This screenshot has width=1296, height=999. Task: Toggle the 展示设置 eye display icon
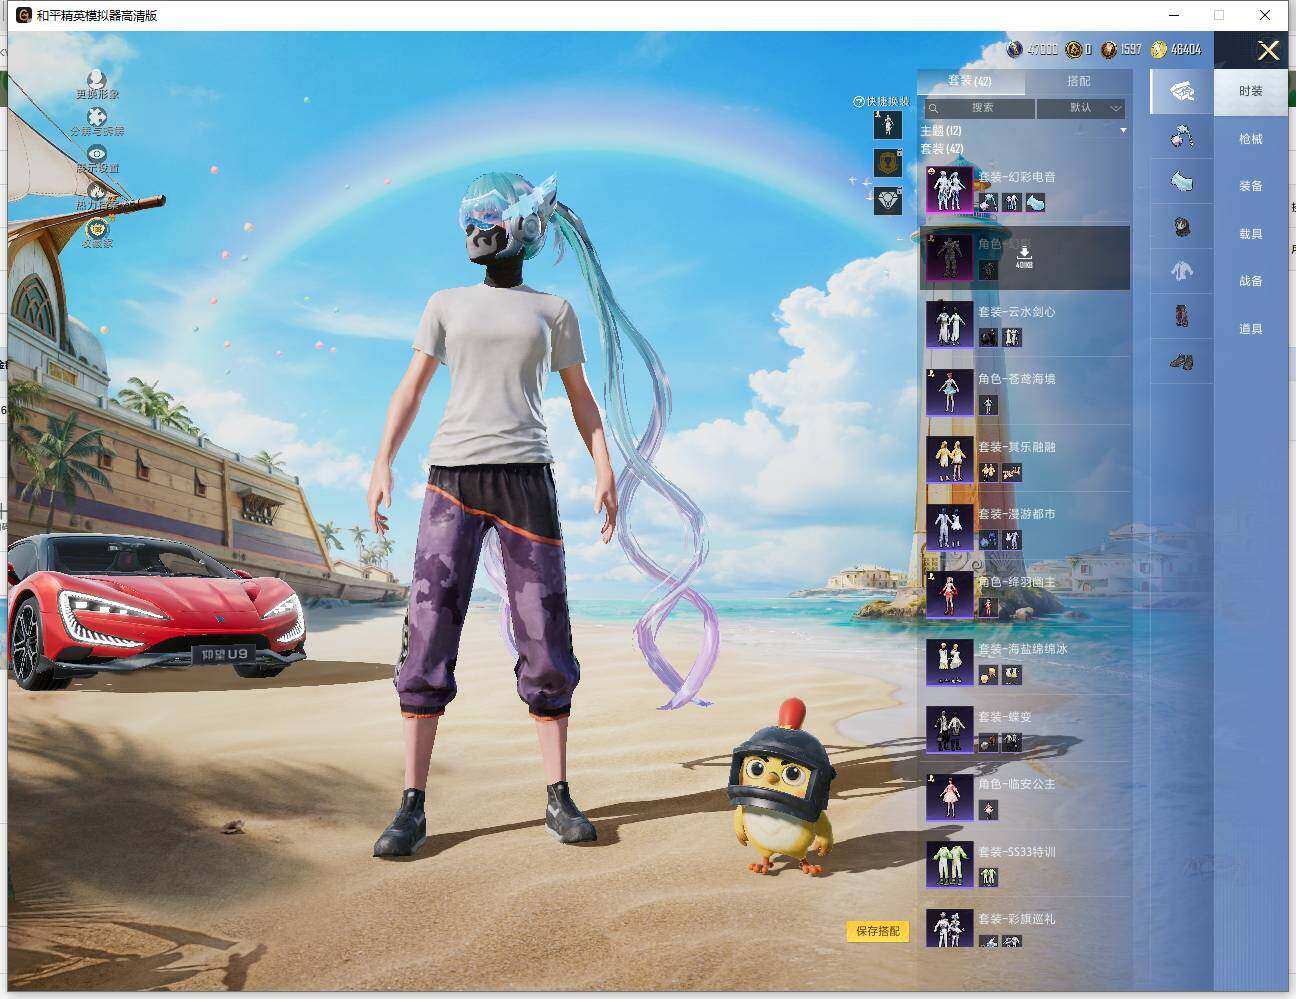pyautogui.click(x=97, y=154)
